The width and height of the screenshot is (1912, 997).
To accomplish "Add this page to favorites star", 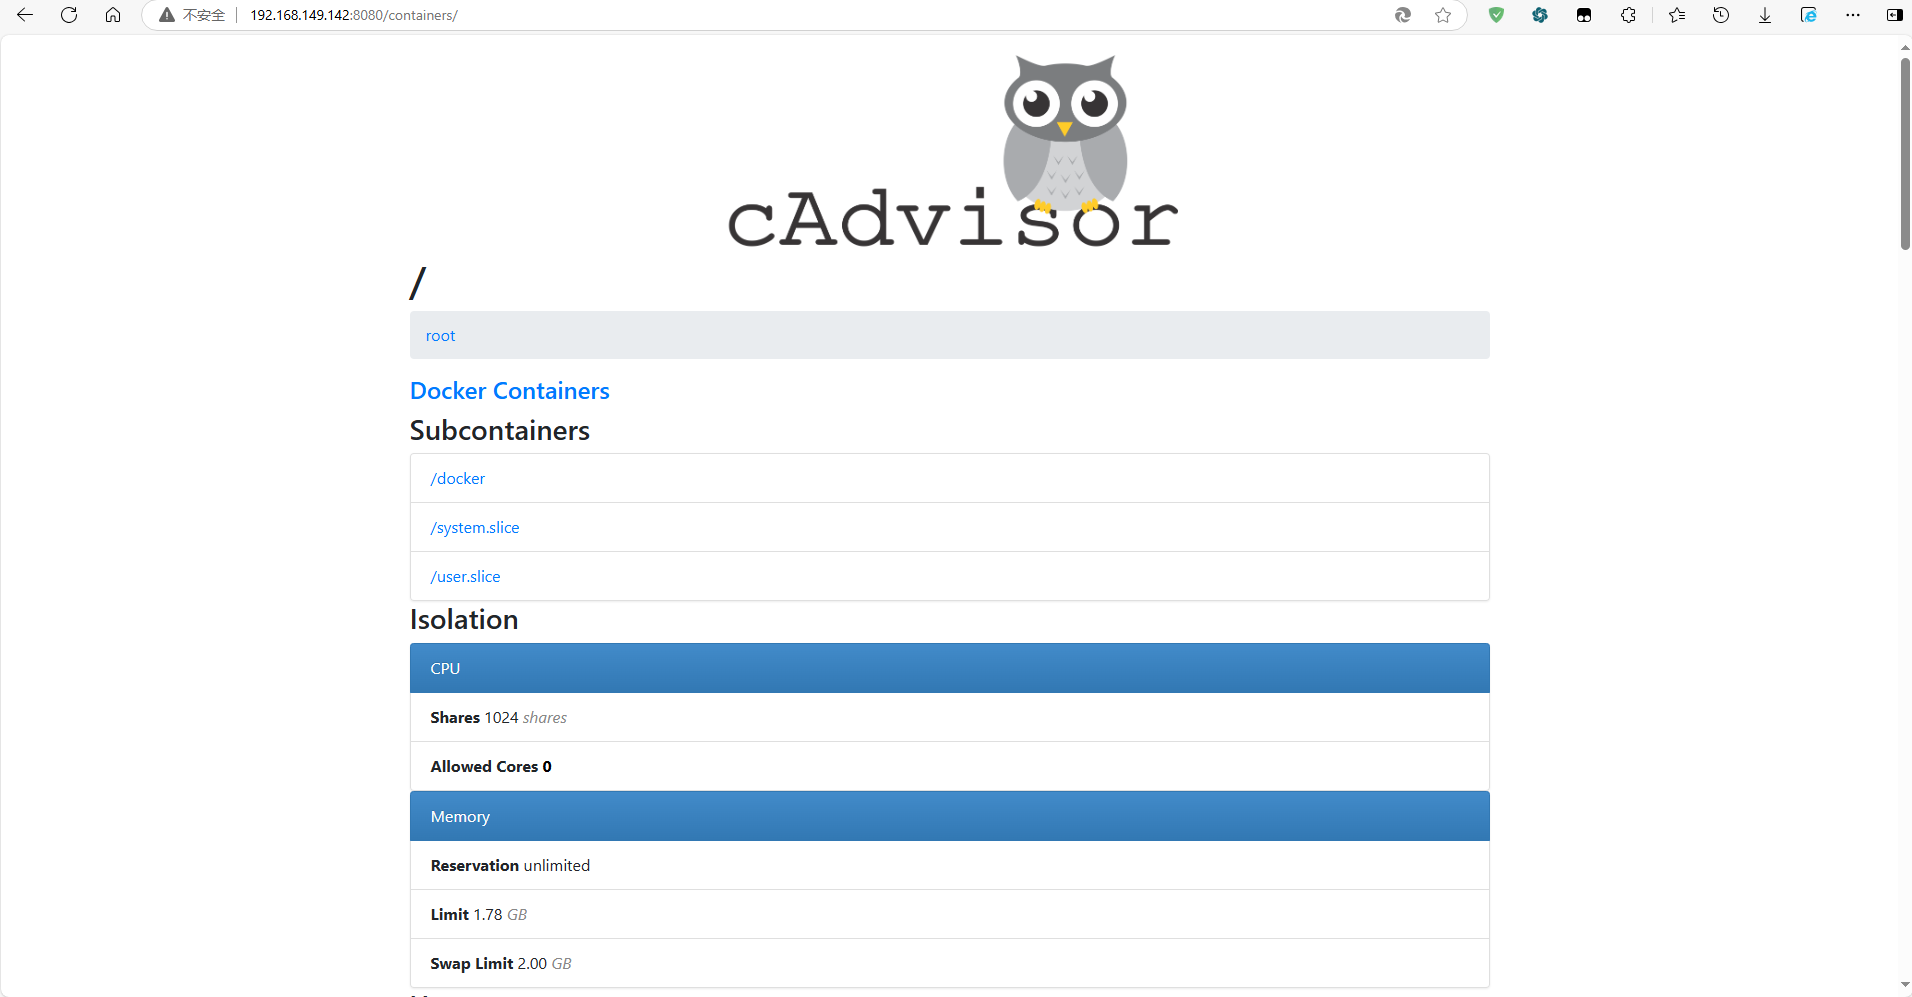I will coord(1443,15).
